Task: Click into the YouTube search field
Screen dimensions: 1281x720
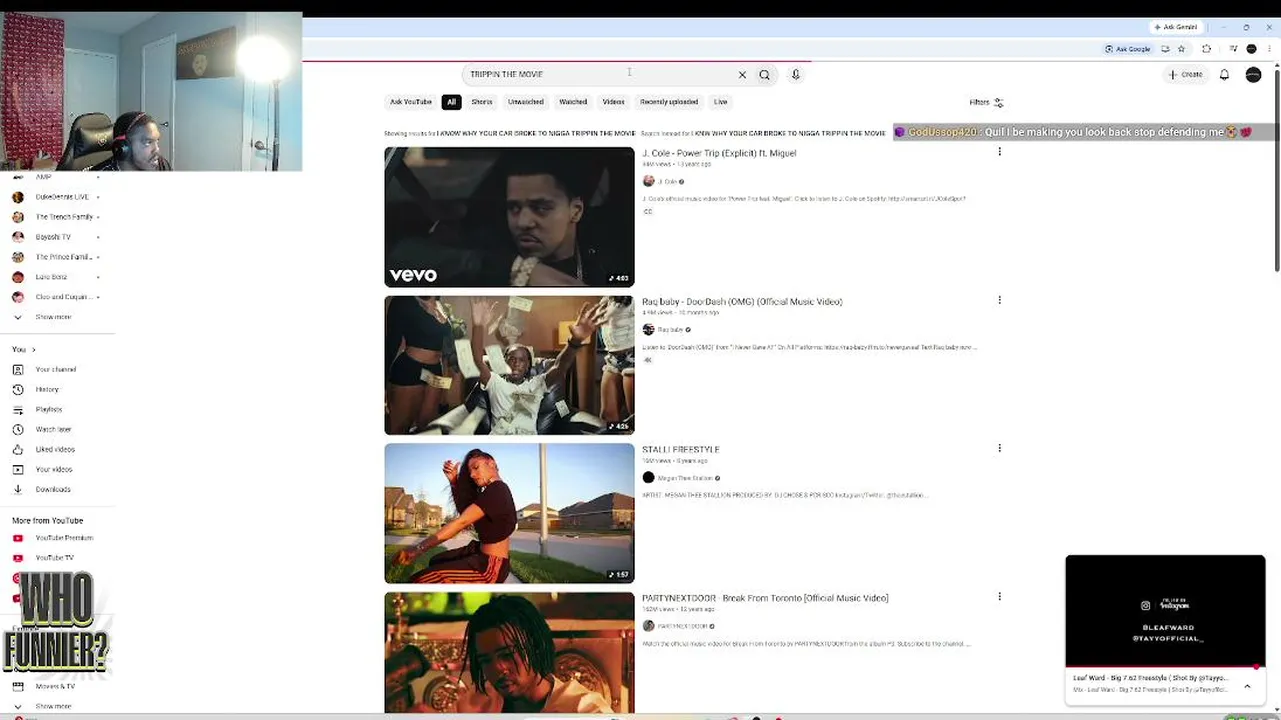Action: click(600, 75)
